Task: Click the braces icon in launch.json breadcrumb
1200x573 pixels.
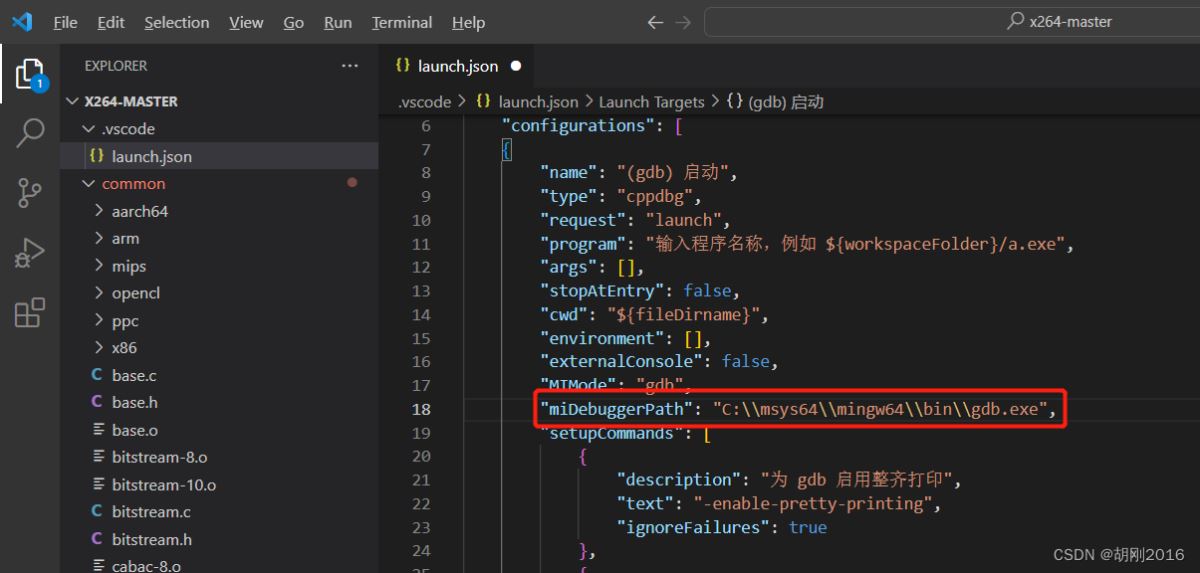Action: coord(483,102)
